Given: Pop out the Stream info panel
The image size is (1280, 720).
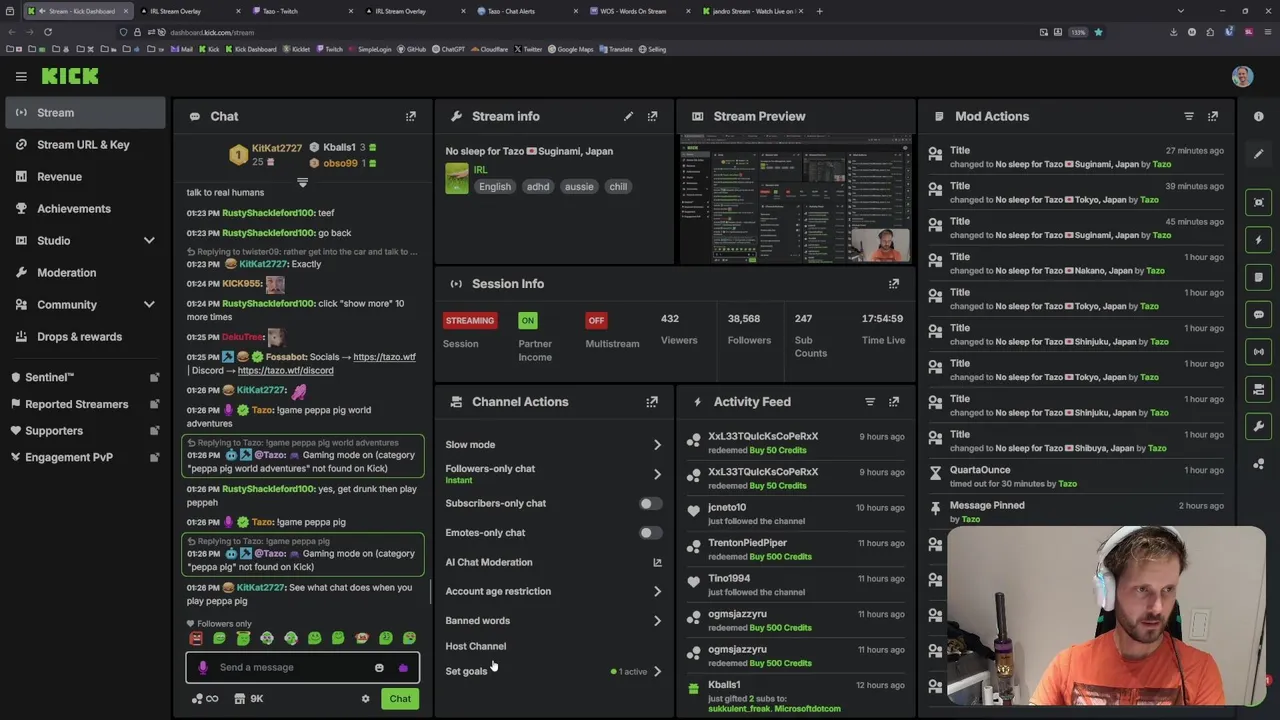Looking at the screenshot, I should 652,116.
